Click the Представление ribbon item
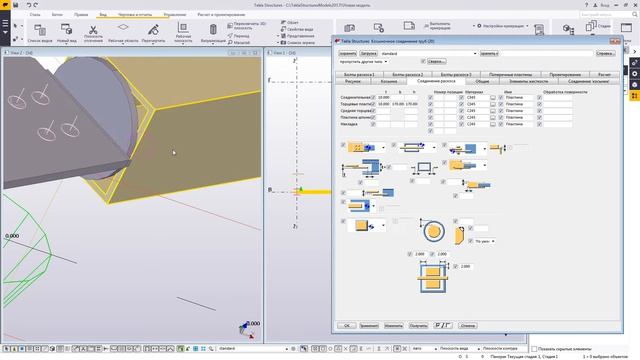Image resolution: width=640 pixels, height=360 pixels. (x=297, y=36)
